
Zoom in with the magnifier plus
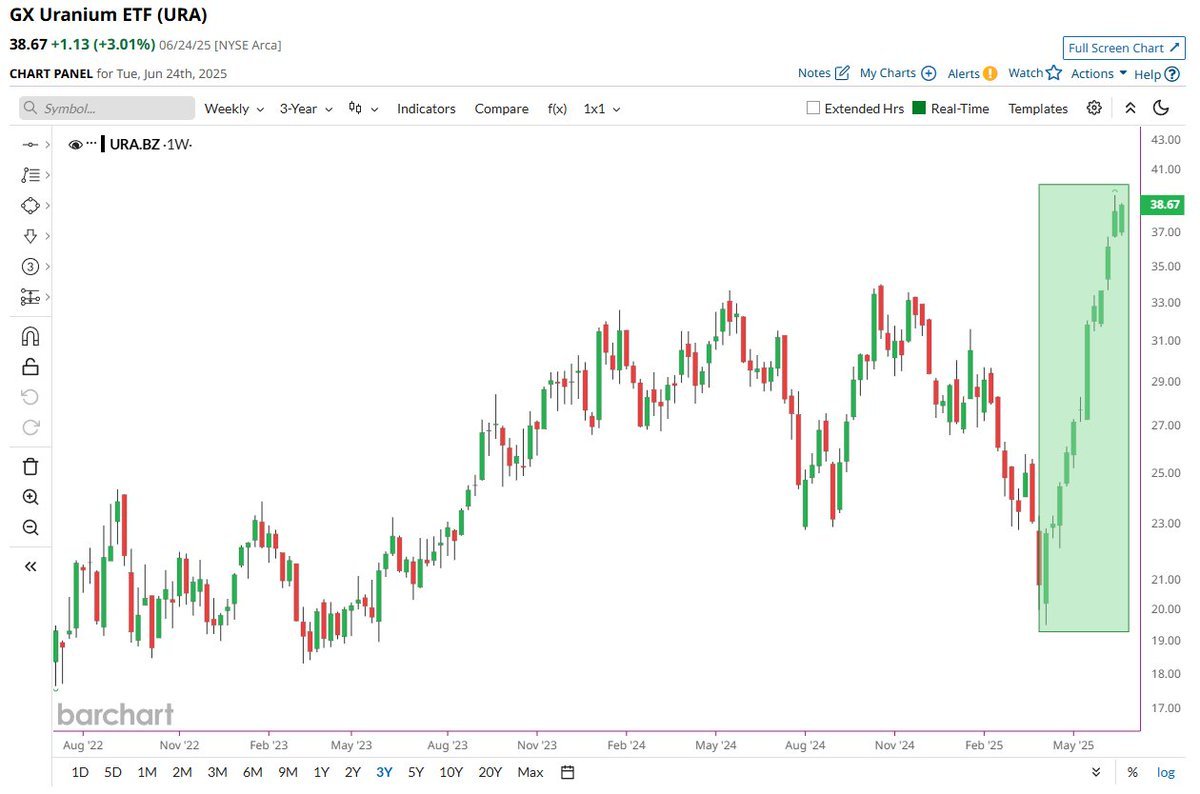30,497
